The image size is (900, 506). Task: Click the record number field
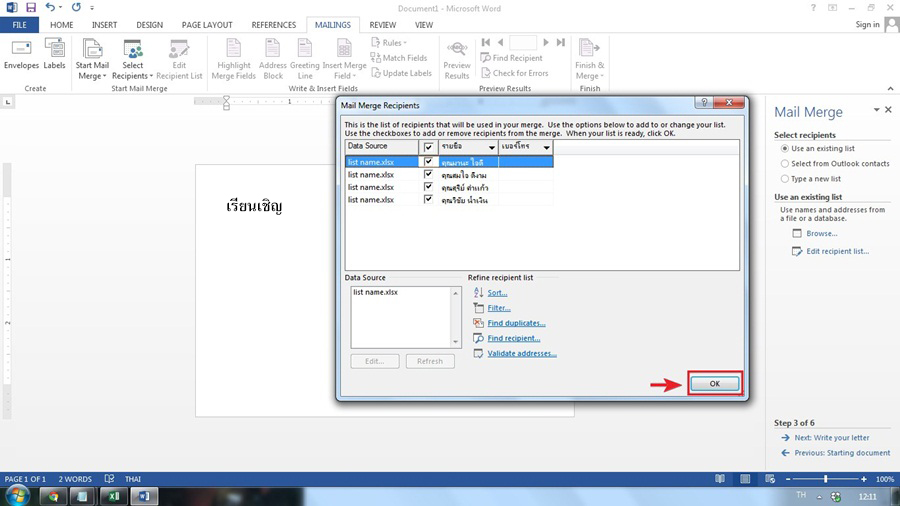523,42
